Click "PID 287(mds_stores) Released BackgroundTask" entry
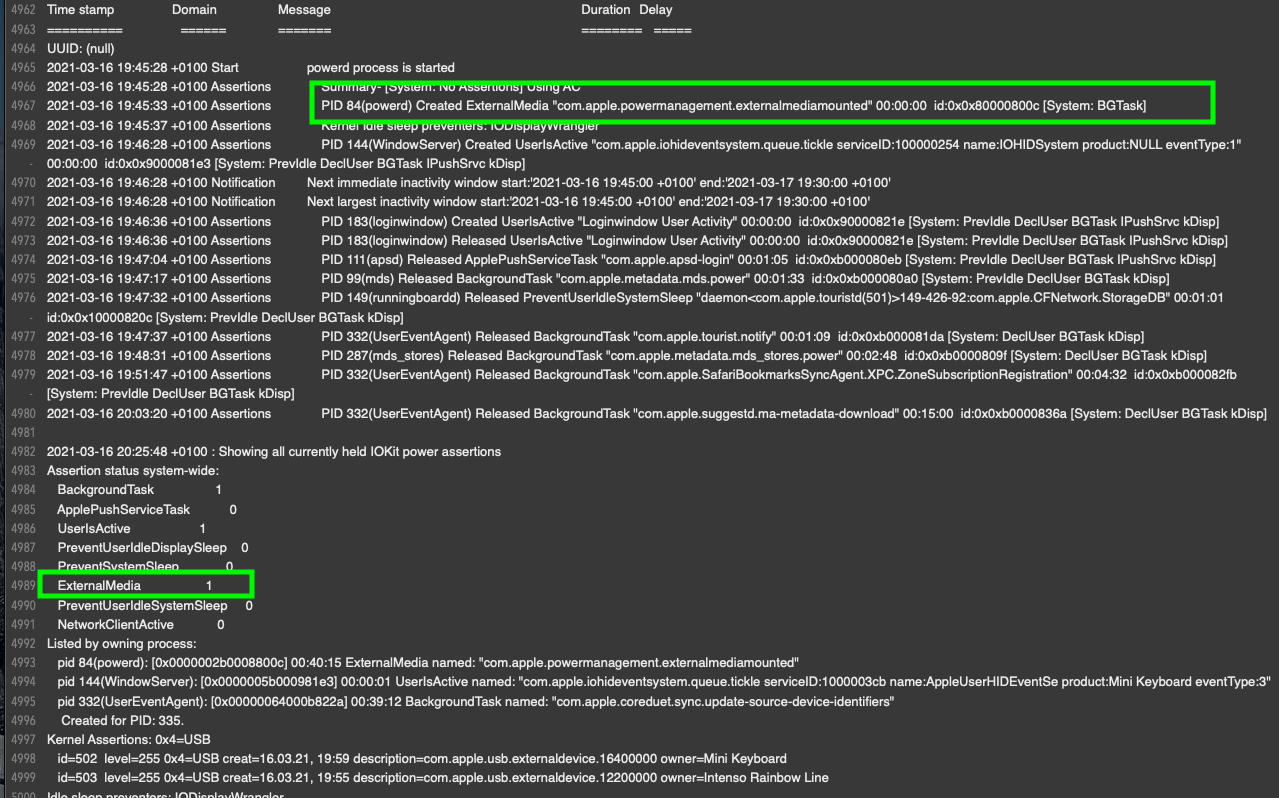This screenshot has width=1279, height=798. (x=764, y=356)
